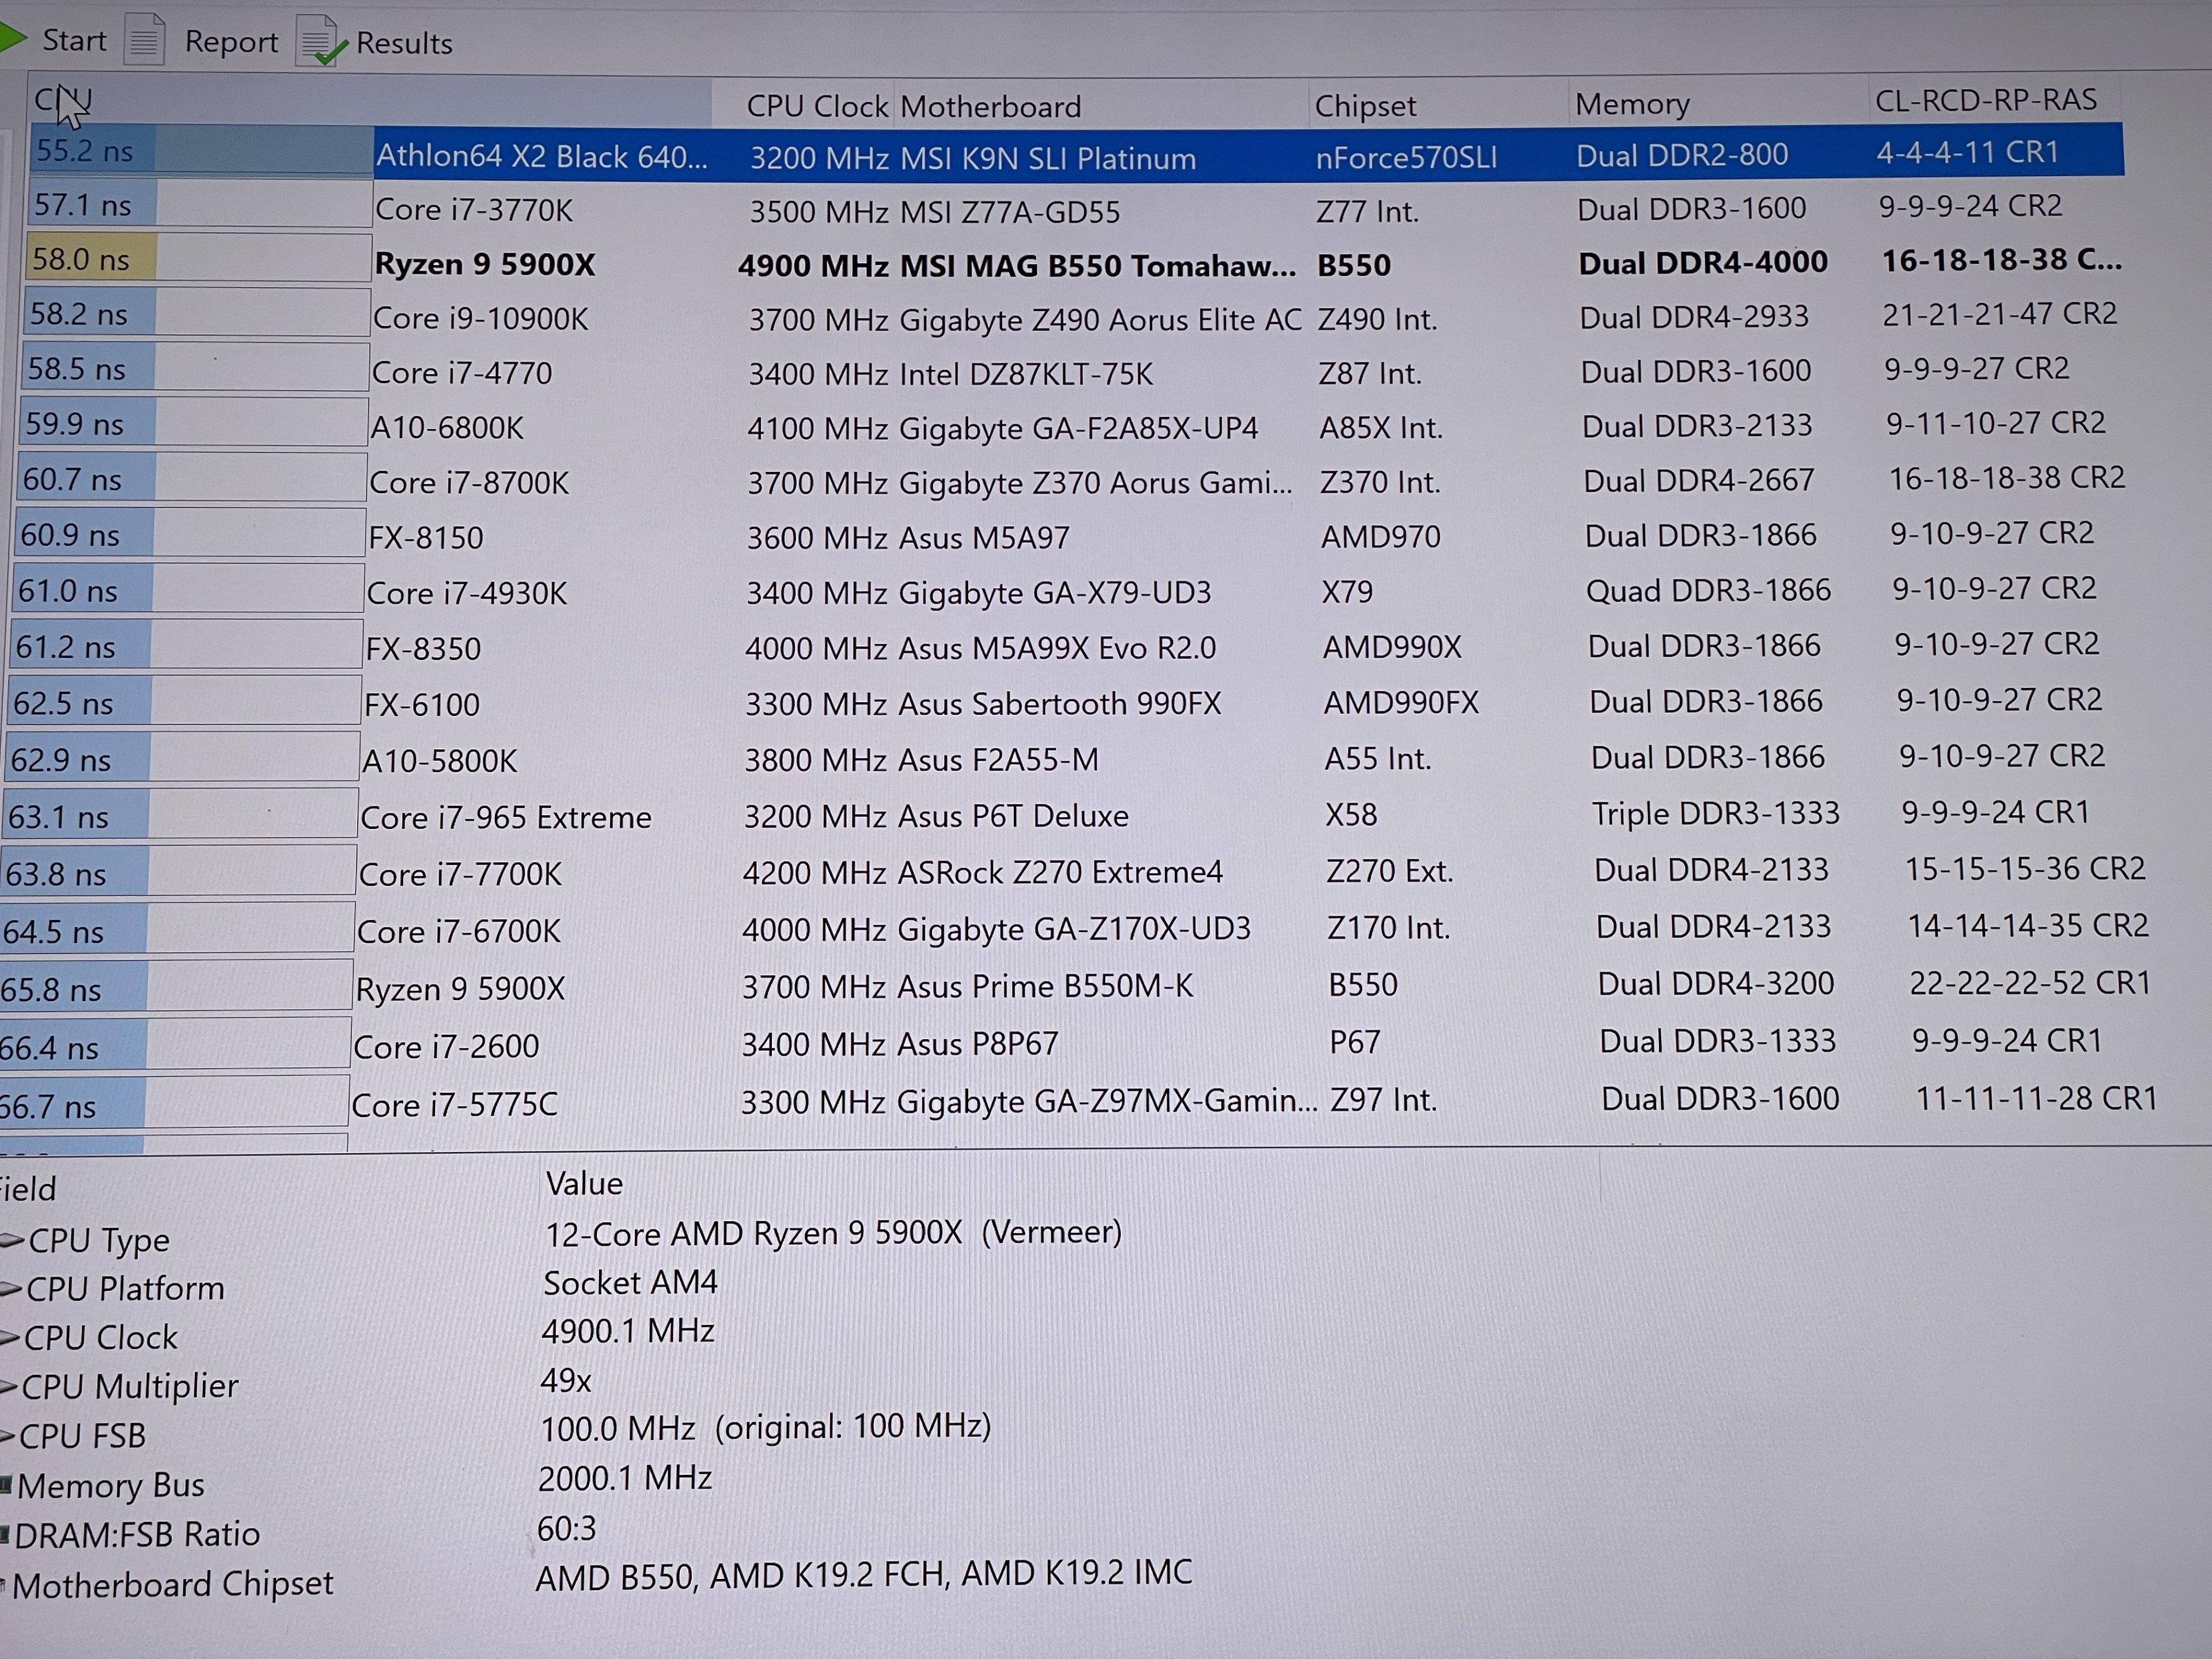Image resolution: width=2212 pixels, height=1659 pixels.
Task: Click the Memory column header
Action: click(x=1631, y=104)
